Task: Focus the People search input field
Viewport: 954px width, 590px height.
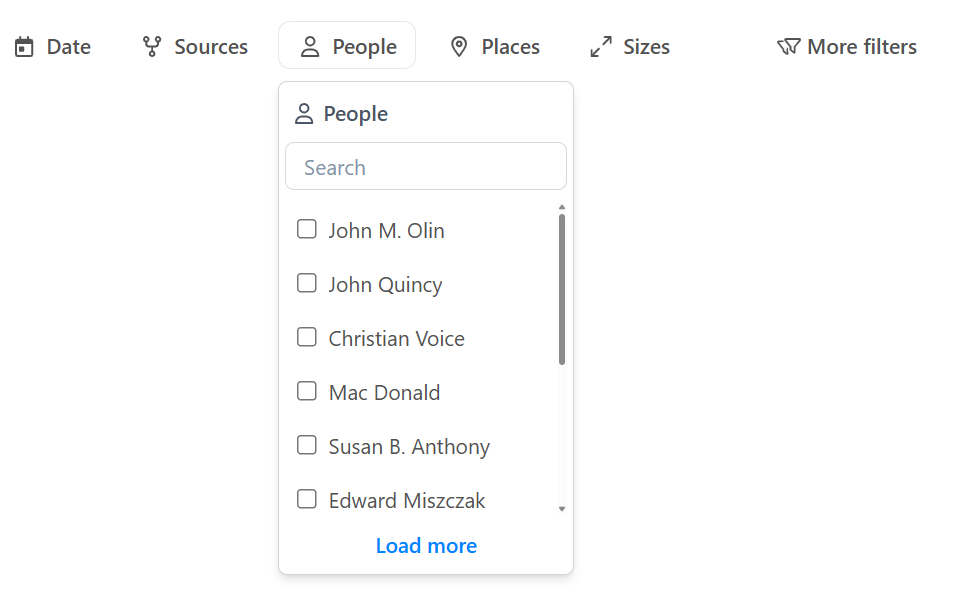Action: coord(426,167)
